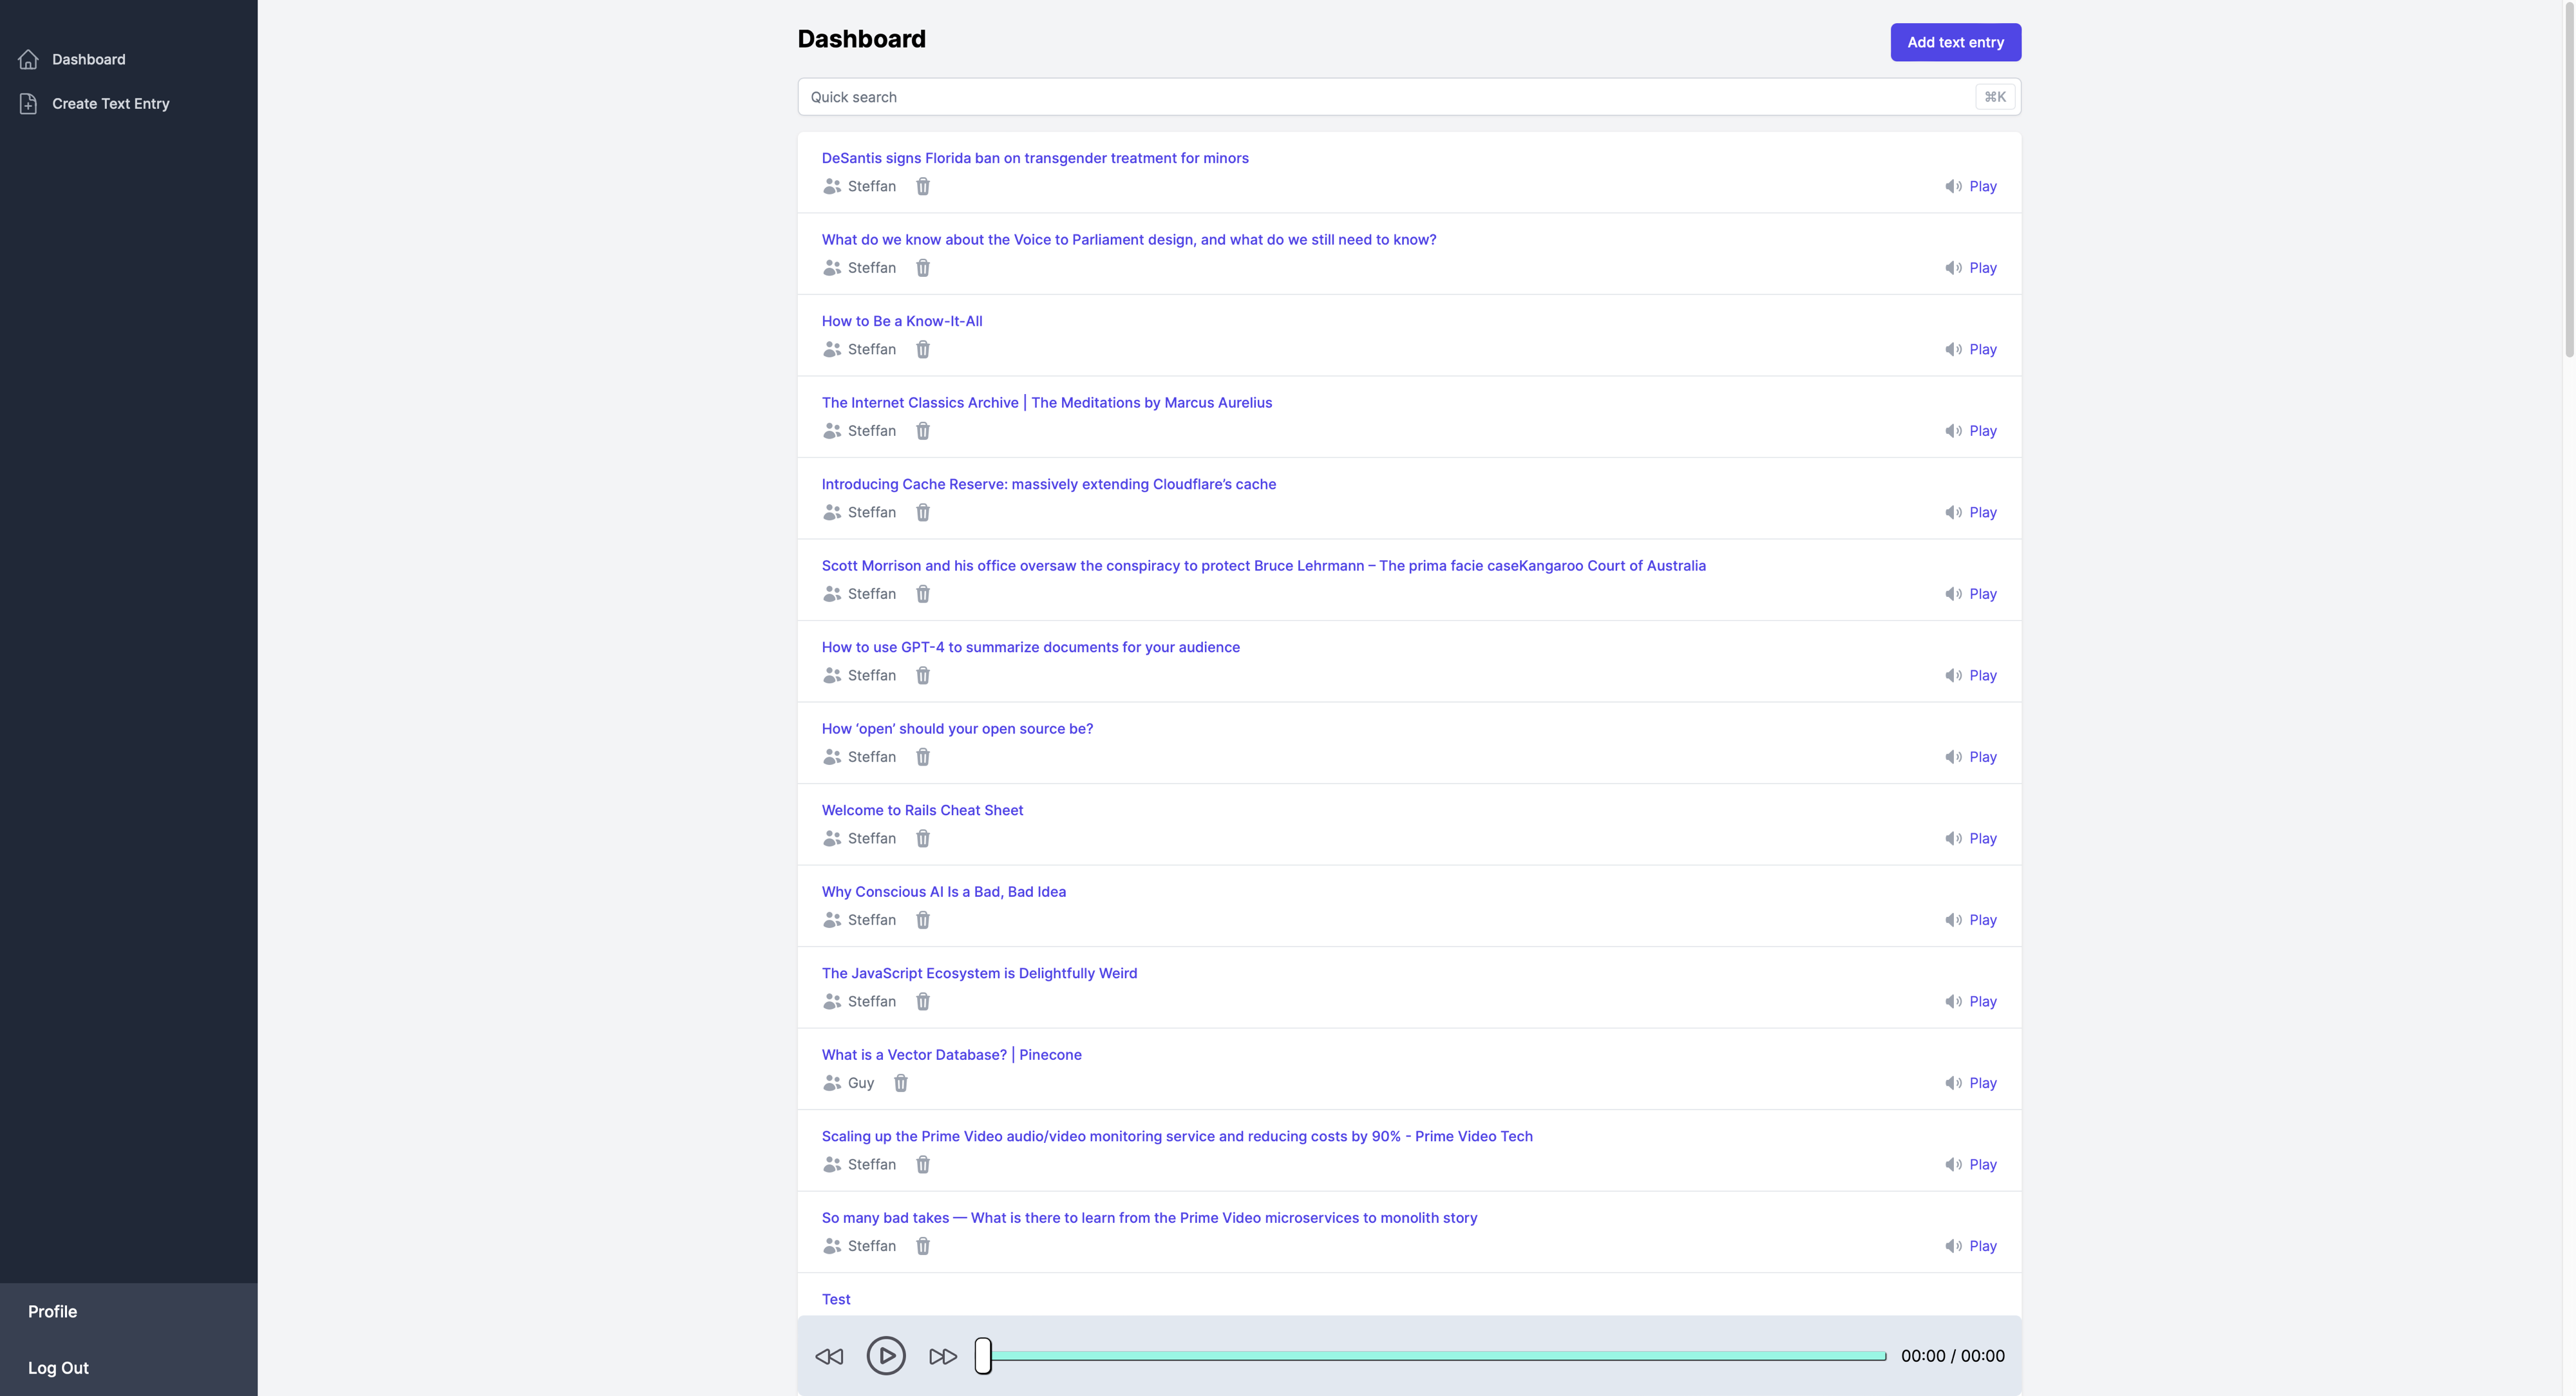Open the article Why Conscious AI Is a Bad, Bad Idea
The width and height of the screenshot is (2576, 1396).
(x=943, y=891)
